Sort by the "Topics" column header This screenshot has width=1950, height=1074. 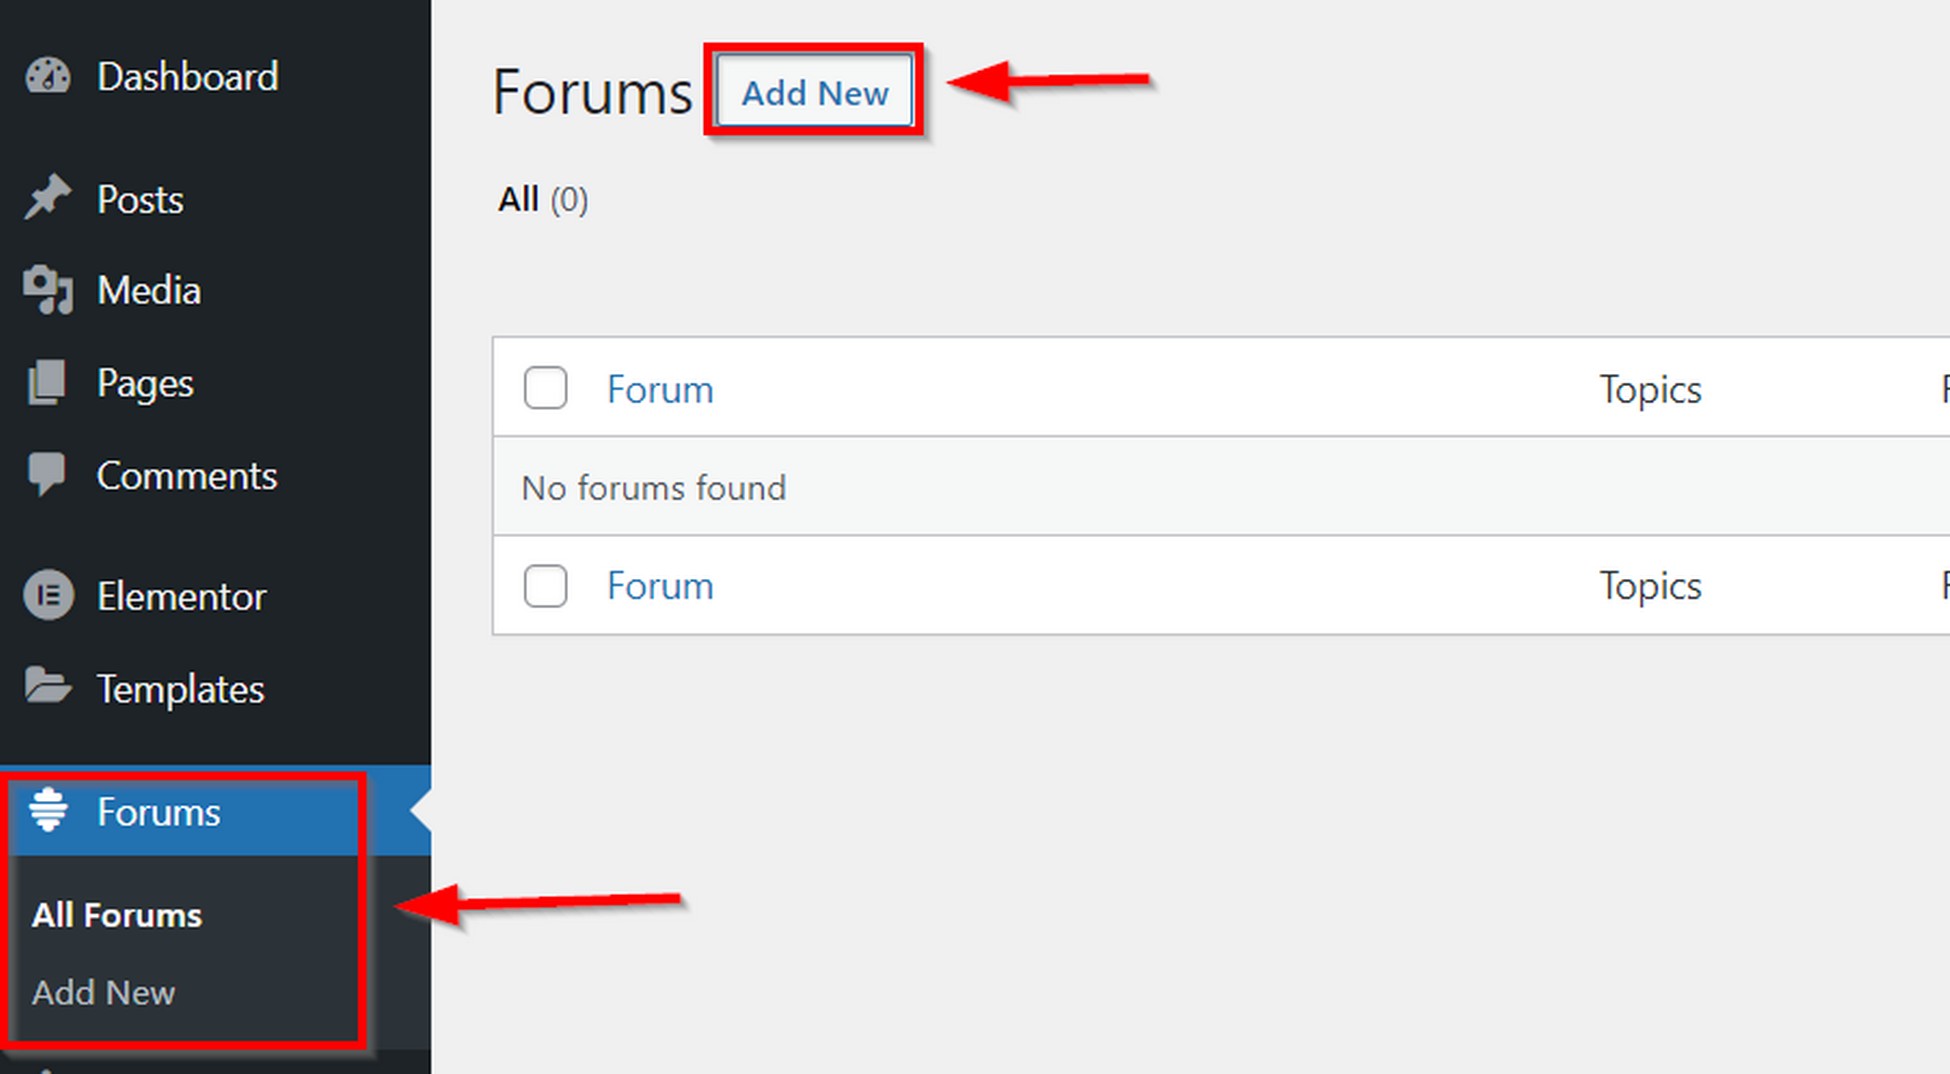[1650, 389]
